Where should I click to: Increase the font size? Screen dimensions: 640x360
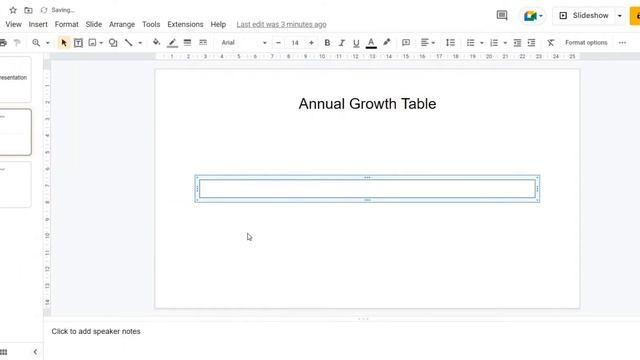pos(311,42)
